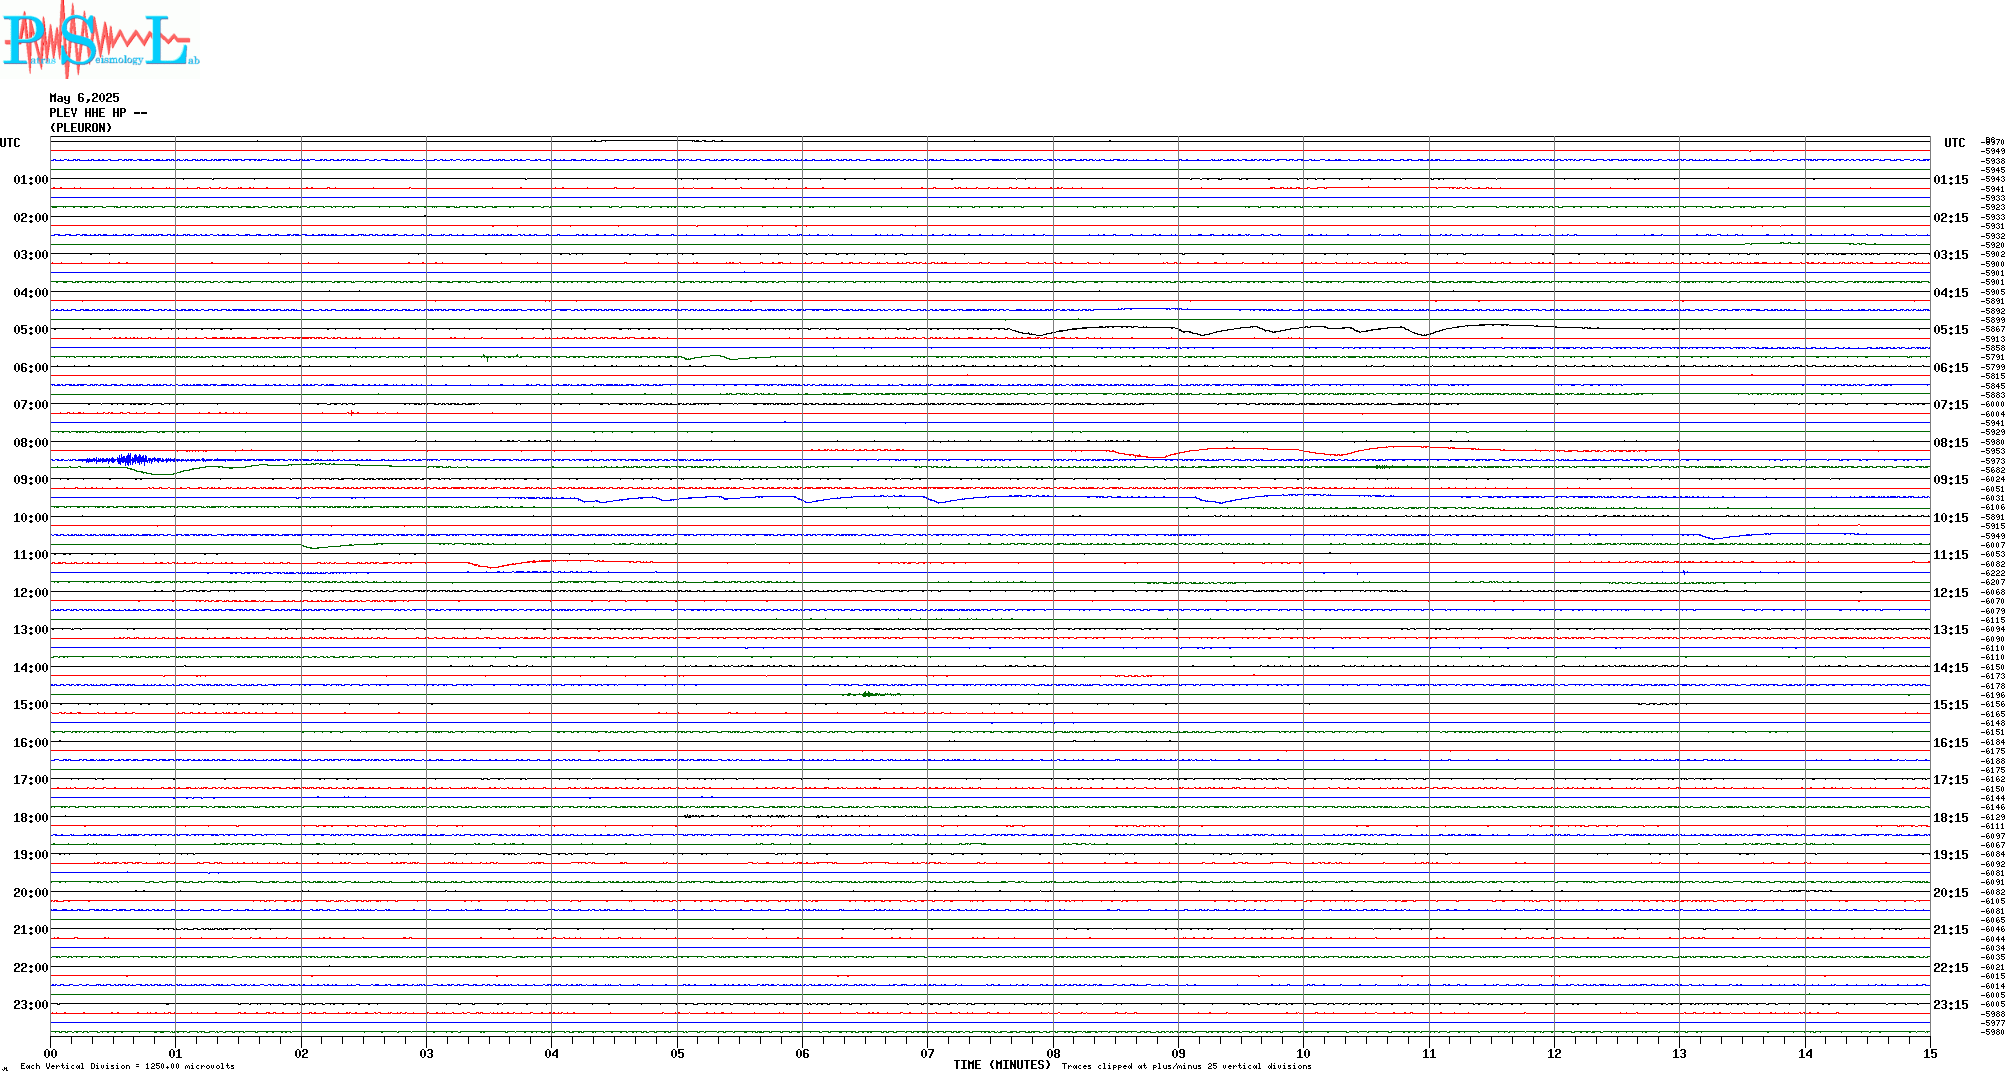Click the 18:00 hour label
This screenshot has height=1080, width=2010.
tap(31, 818)
